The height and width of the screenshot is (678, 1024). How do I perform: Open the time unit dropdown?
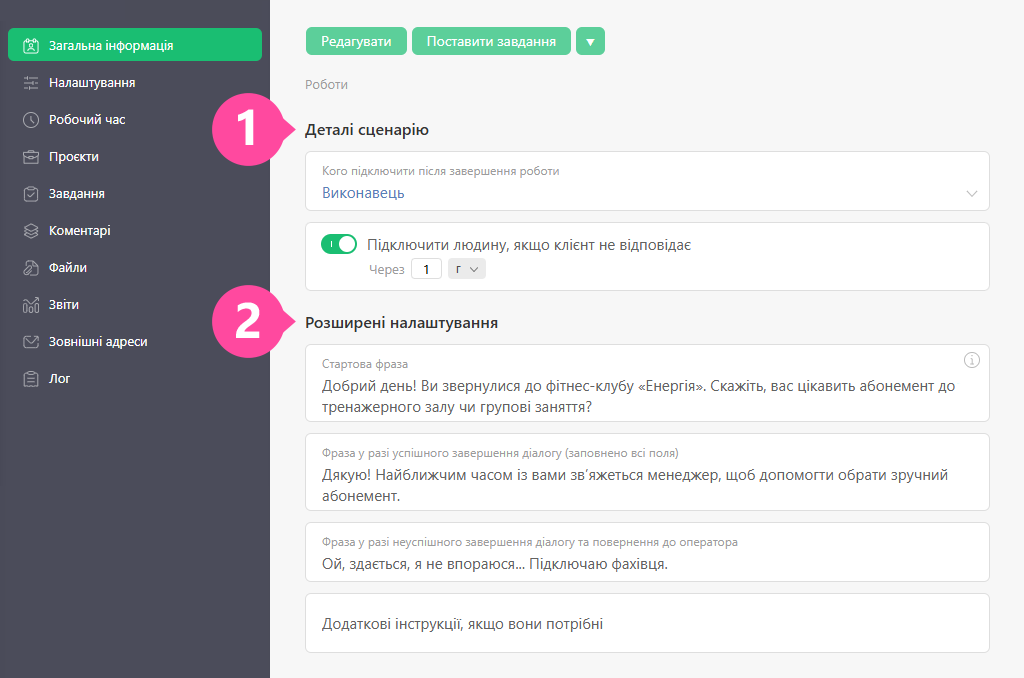(x=467, y=269)
